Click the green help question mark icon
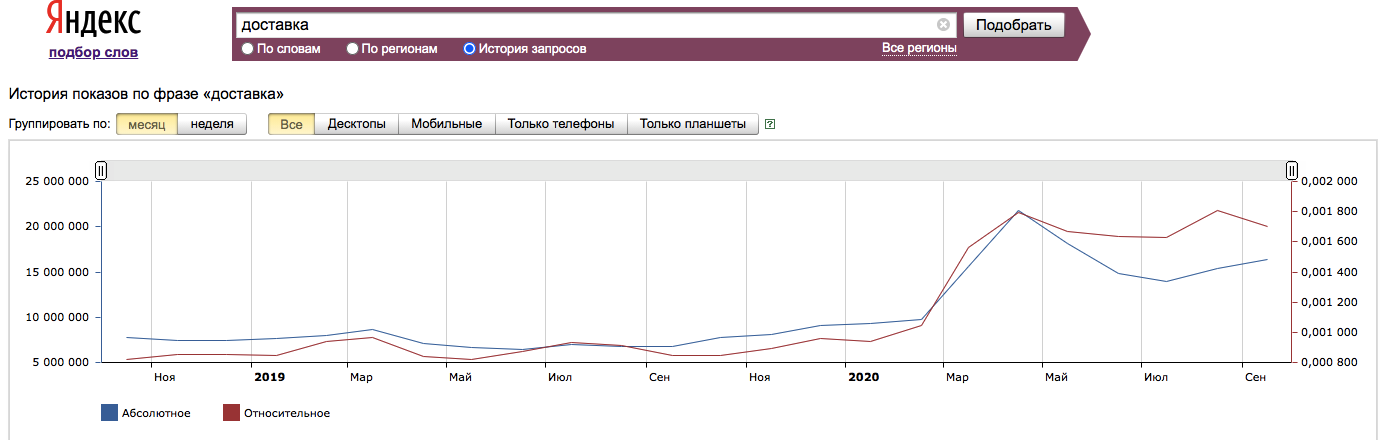This screenshot has height=440, width=1395. click(x=770, y=125)
